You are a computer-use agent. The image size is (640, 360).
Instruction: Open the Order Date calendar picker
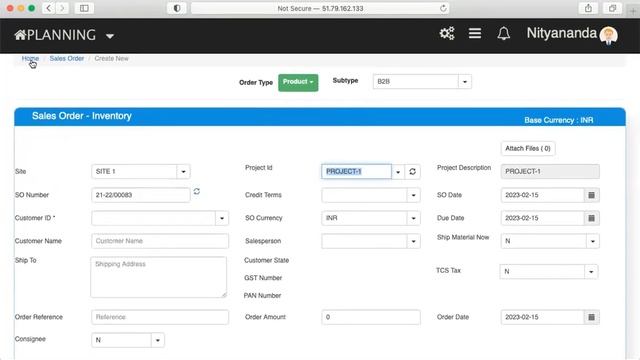click(x=591, y=317)
